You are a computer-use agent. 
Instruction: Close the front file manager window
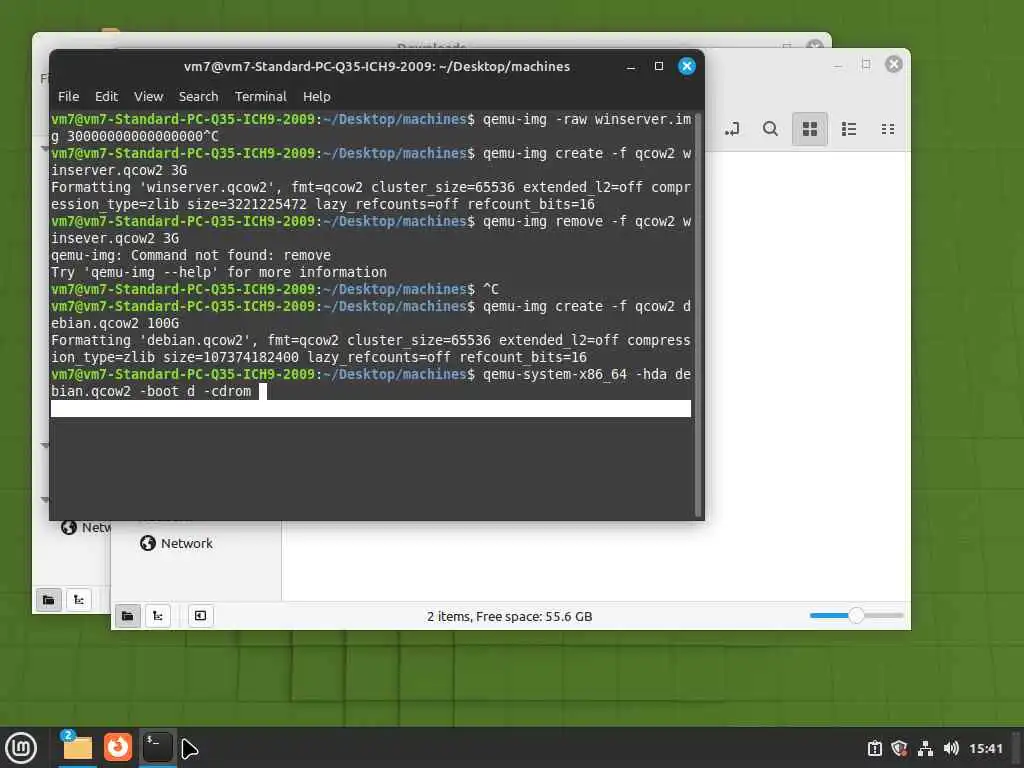coord(894,64)
